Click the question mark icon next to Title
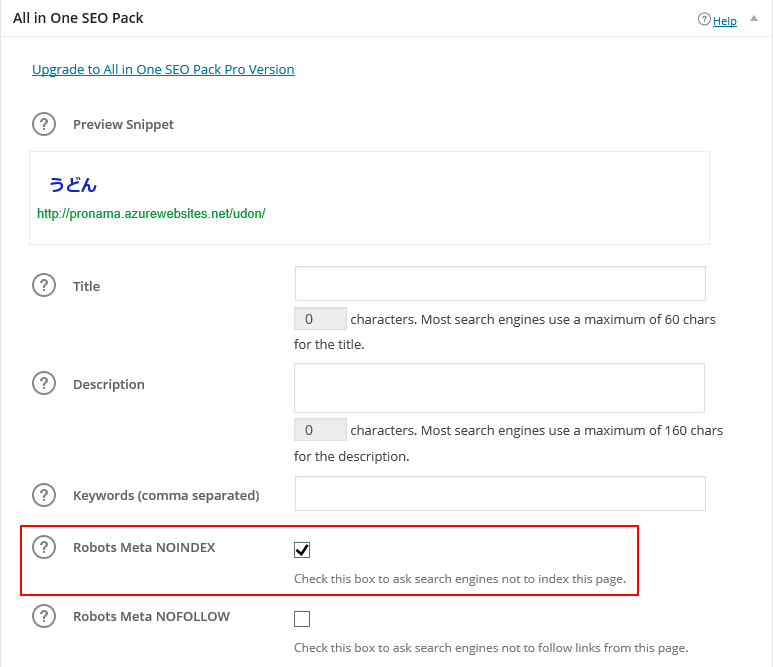The height and width of the screenshot is (667, 773). coord(44,286)
